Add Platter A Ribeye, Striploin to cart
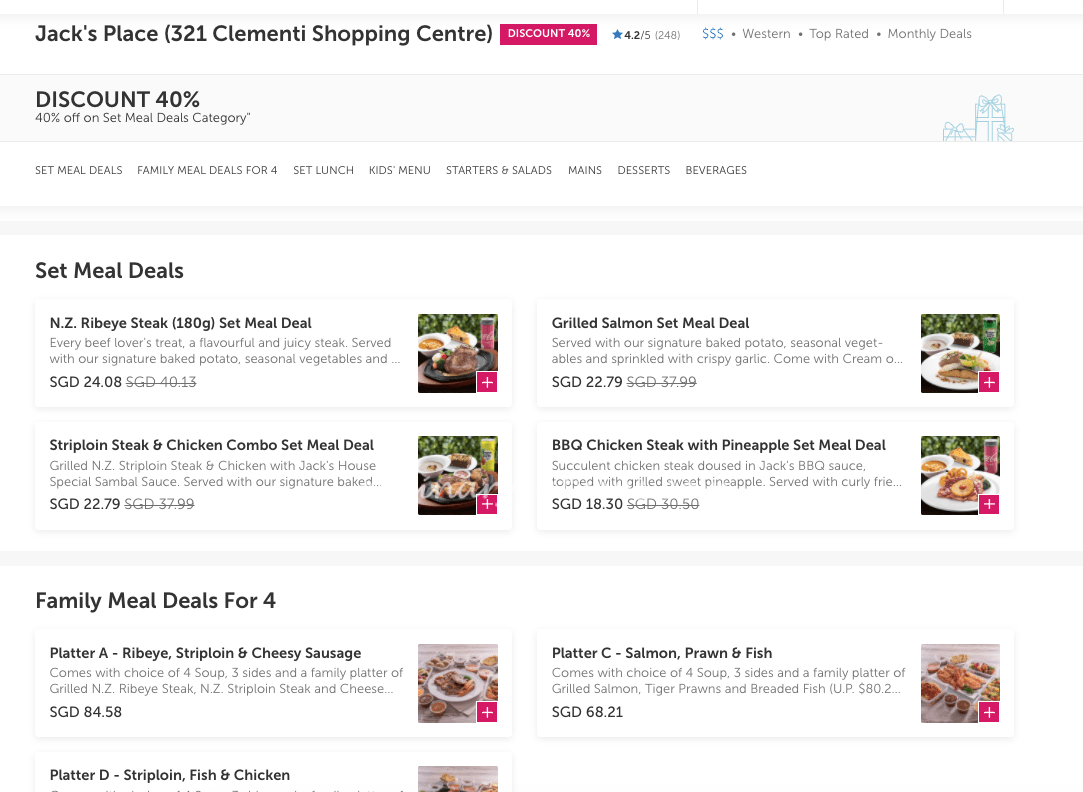Viewport: 1083px width, 792px height. 487,712
